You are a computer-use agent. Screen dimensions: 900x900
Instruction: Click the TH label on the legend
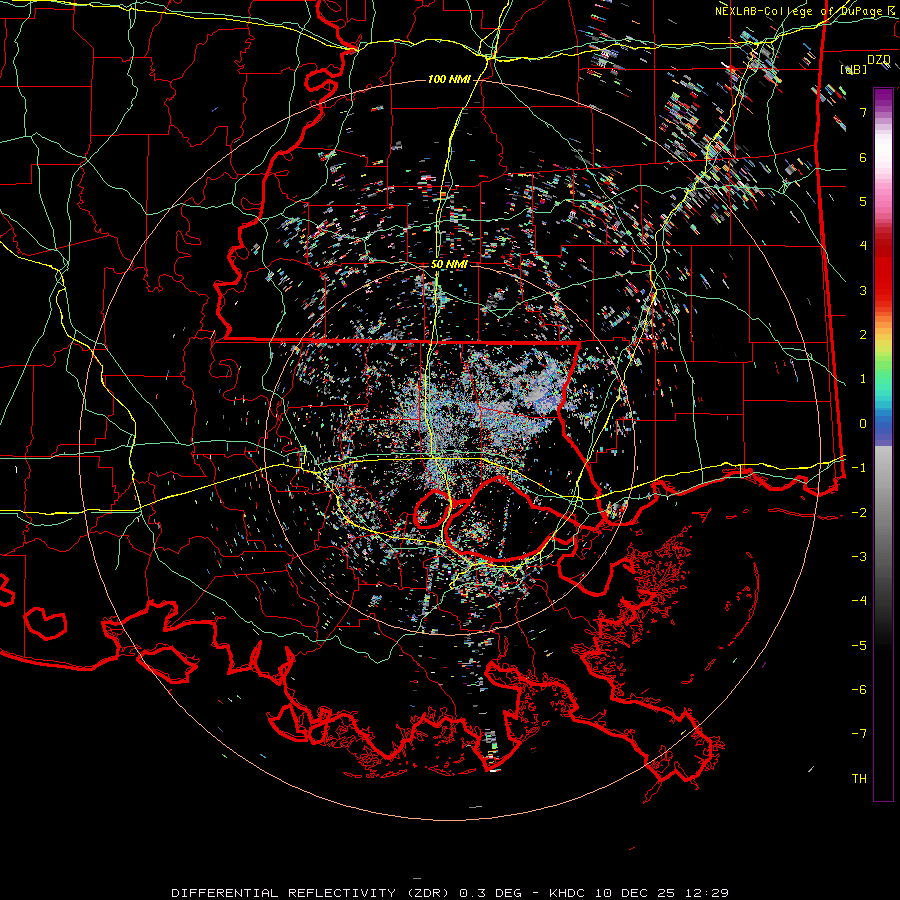[x=859, y=778]
